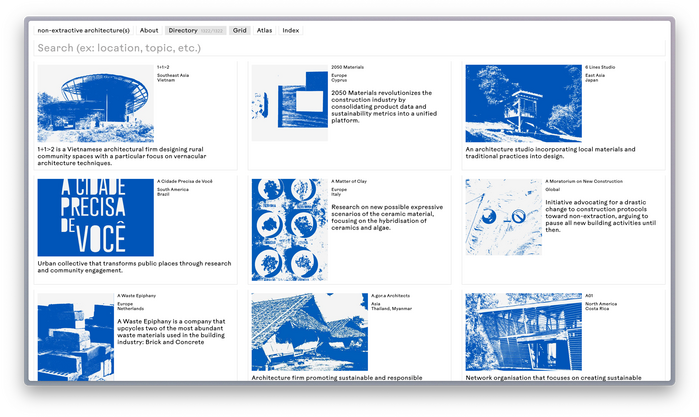Click the A Cidade Precisa de Você title

point(185,182)
